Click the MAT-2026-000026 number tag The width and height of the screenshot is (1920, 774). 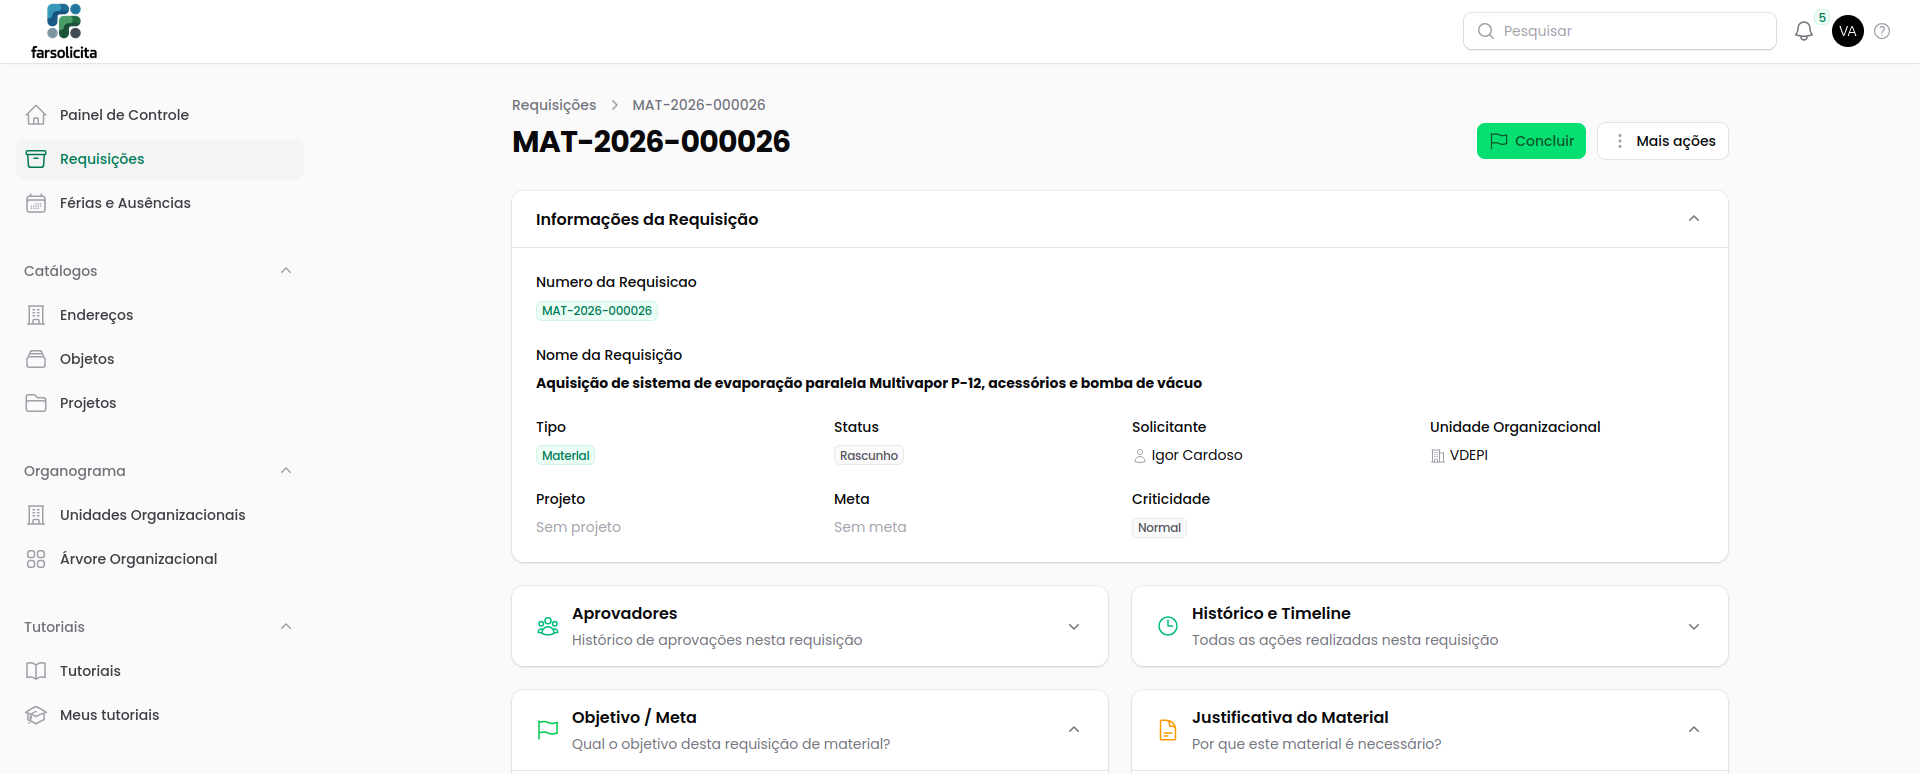click(597, 311)
